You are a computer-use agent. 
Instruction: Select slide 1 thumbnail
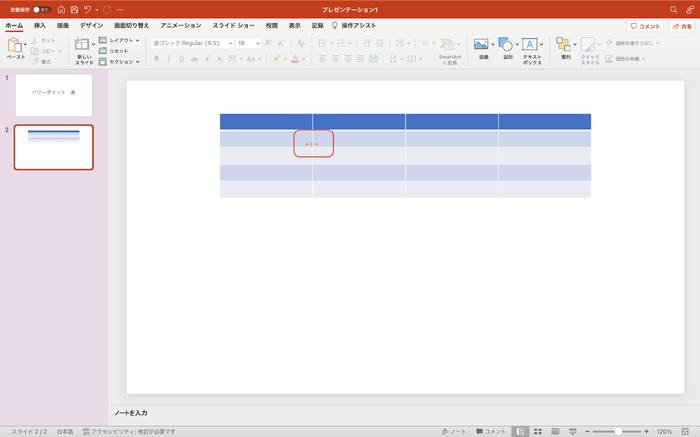[54, 95]
